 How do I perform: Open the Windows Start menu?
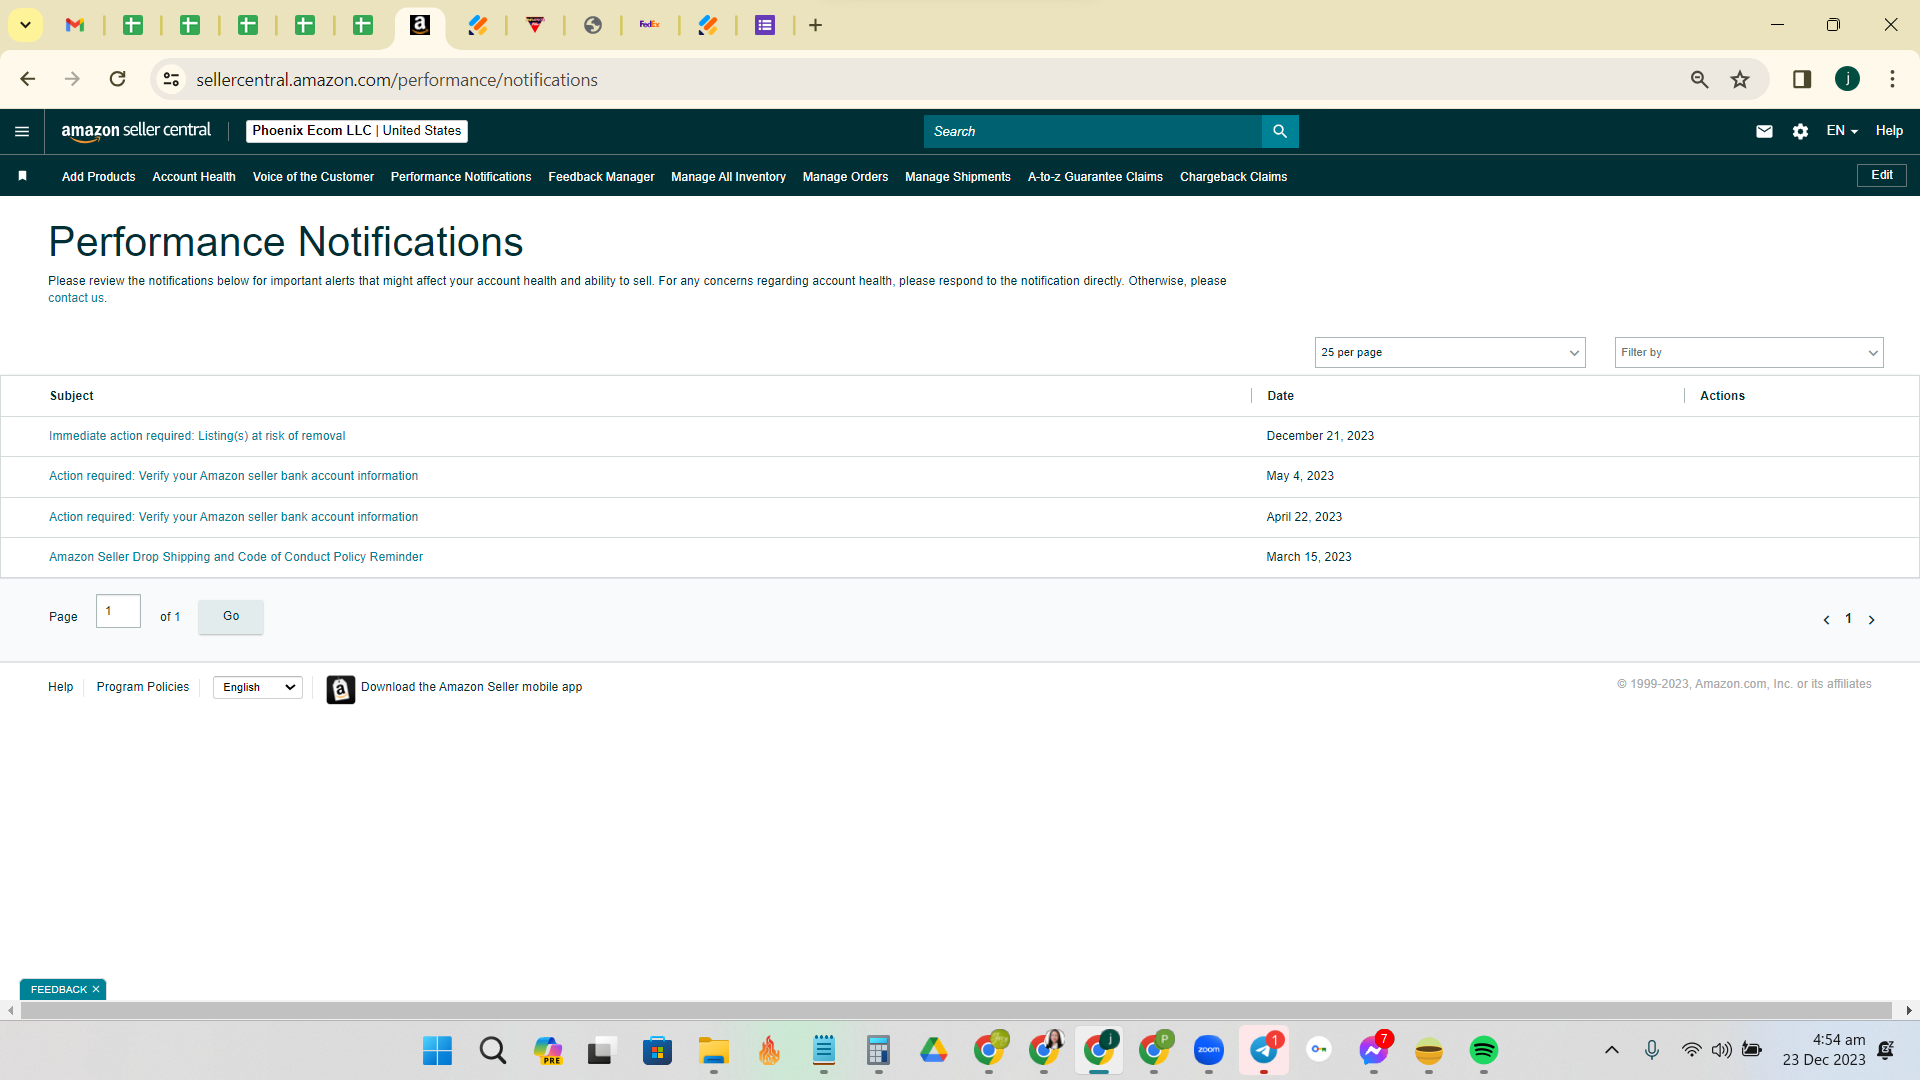point(437,1050)
